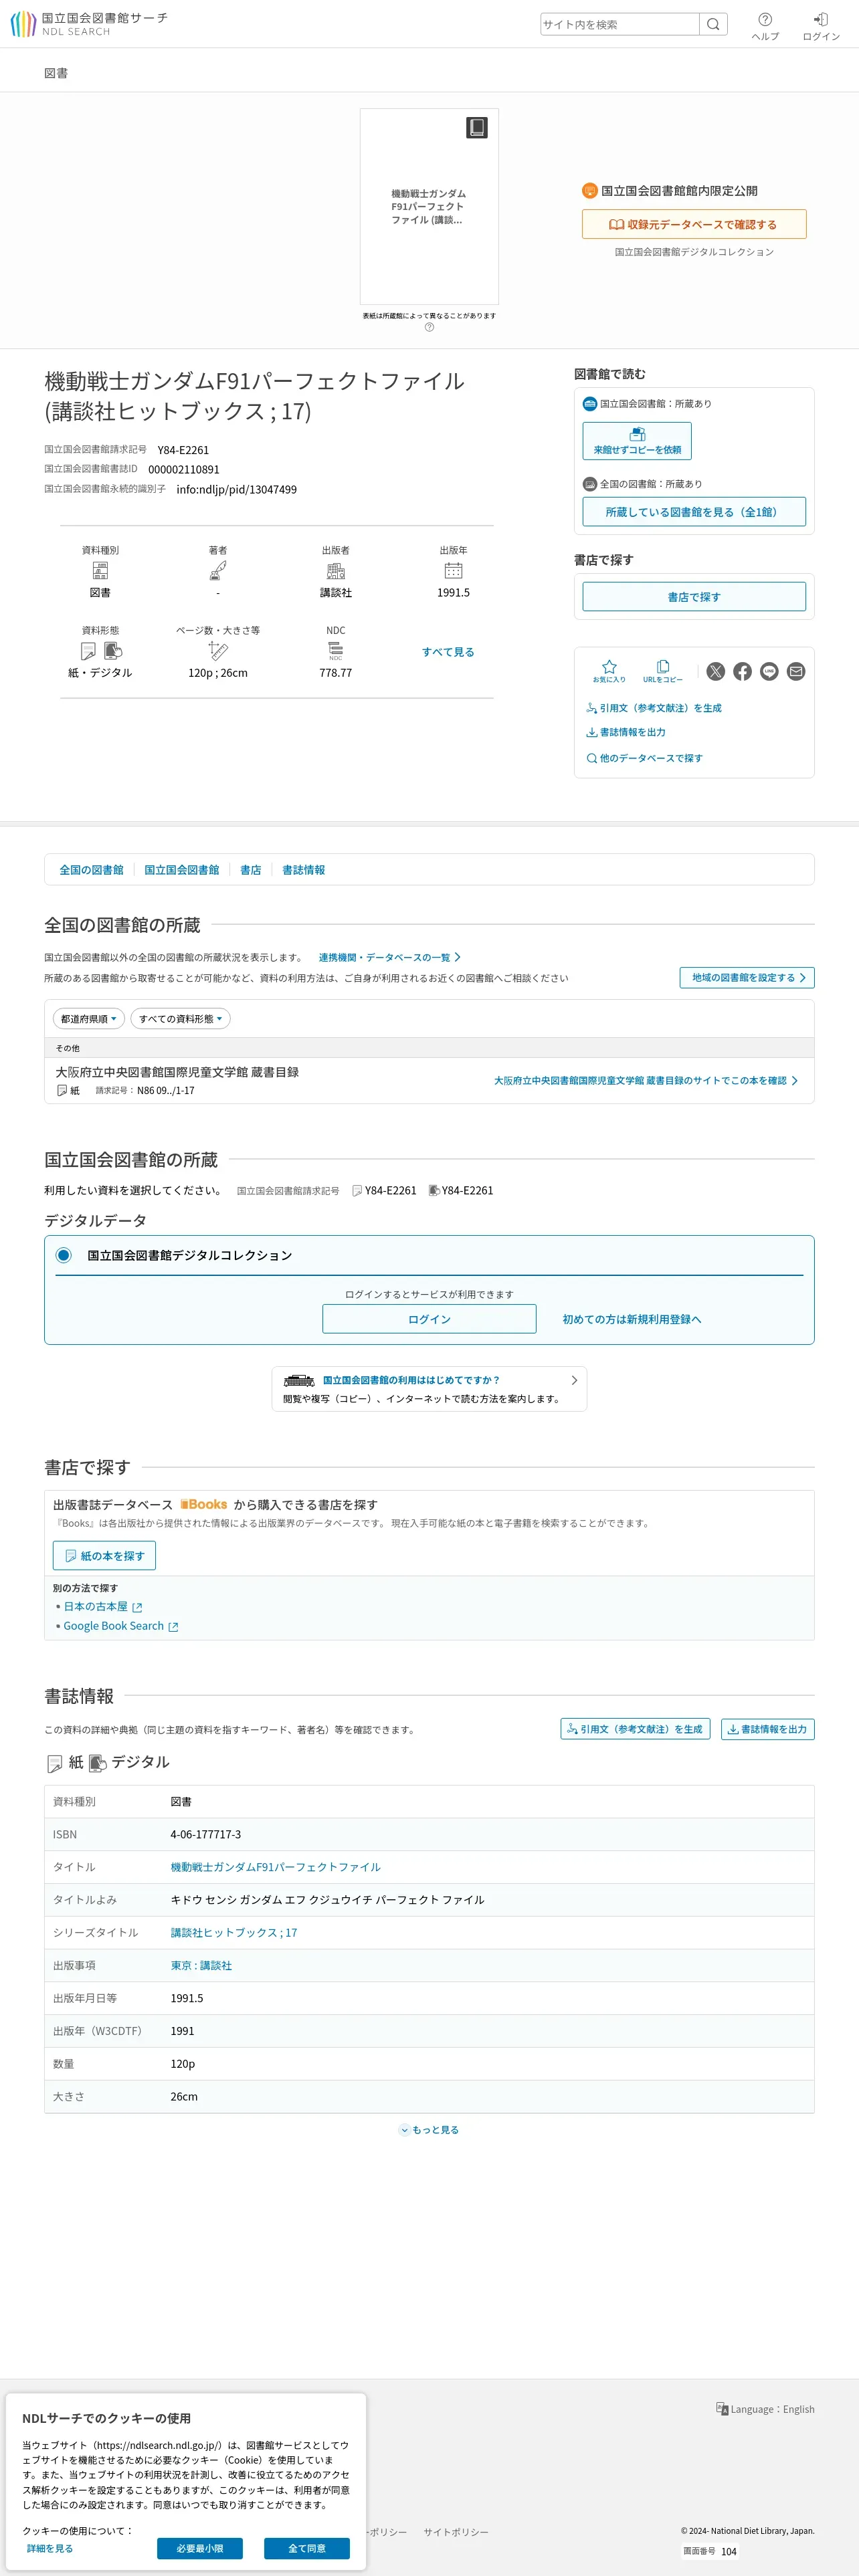Click the 著者 pen icon
The width and height of the screenshot is (859, 2576).
(x=218, y=570)
